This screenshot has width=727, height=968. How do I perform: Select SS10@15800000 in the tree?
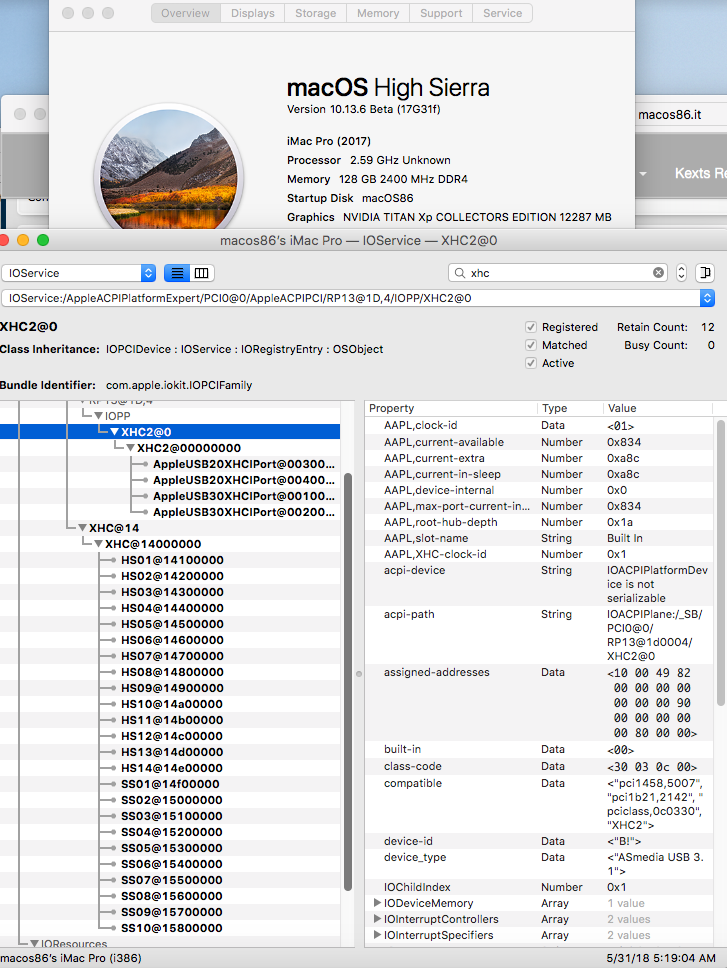[172, 928]
